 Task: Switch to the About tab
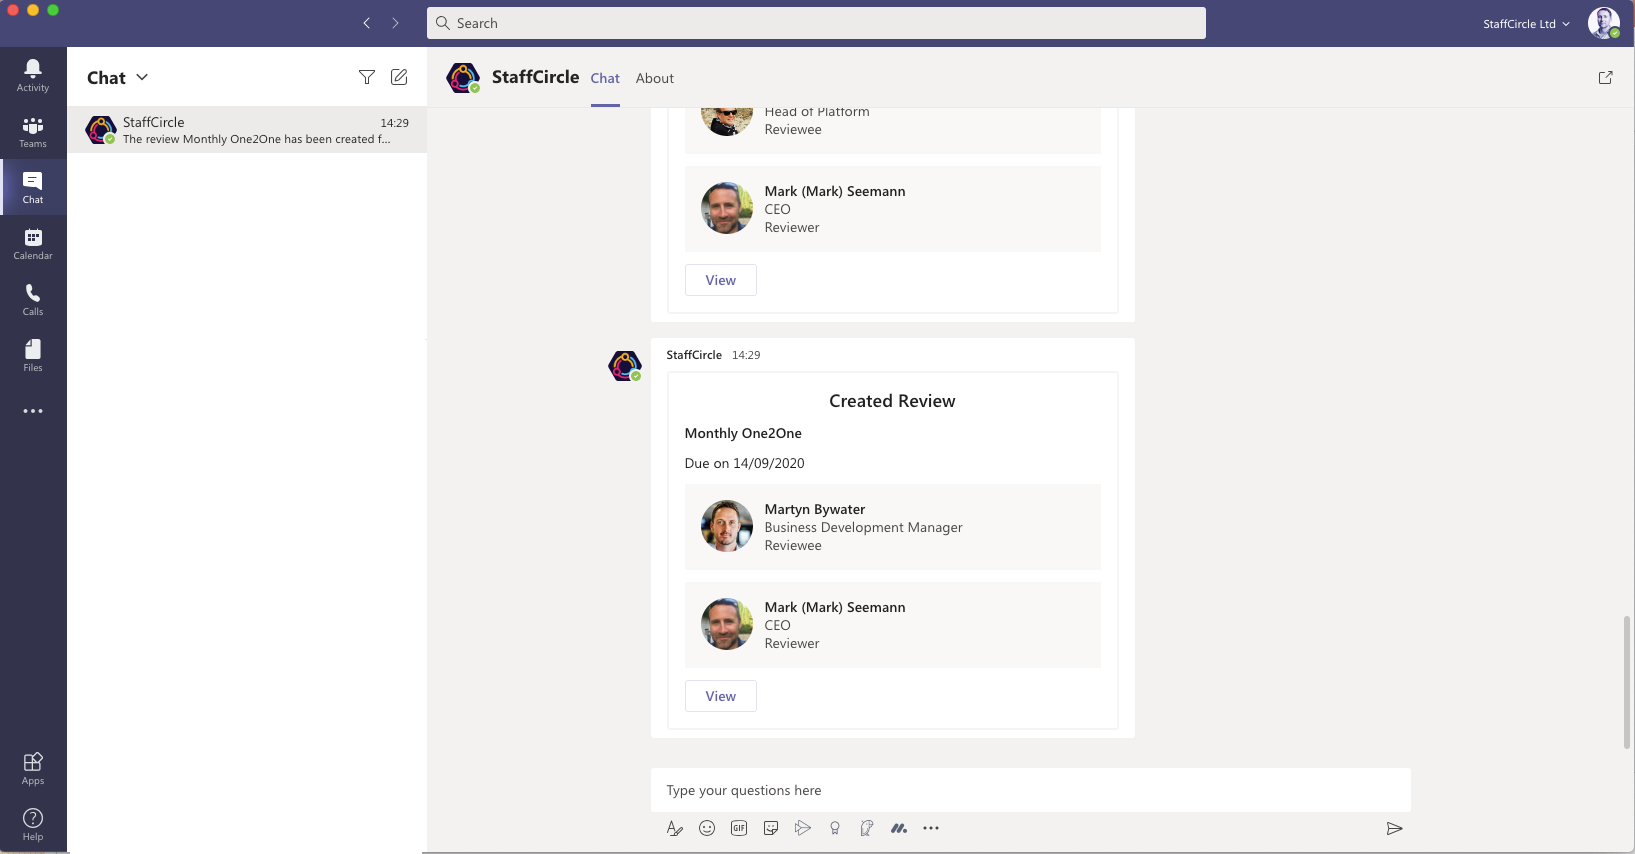pyautogui.click(x=655, y=78)
